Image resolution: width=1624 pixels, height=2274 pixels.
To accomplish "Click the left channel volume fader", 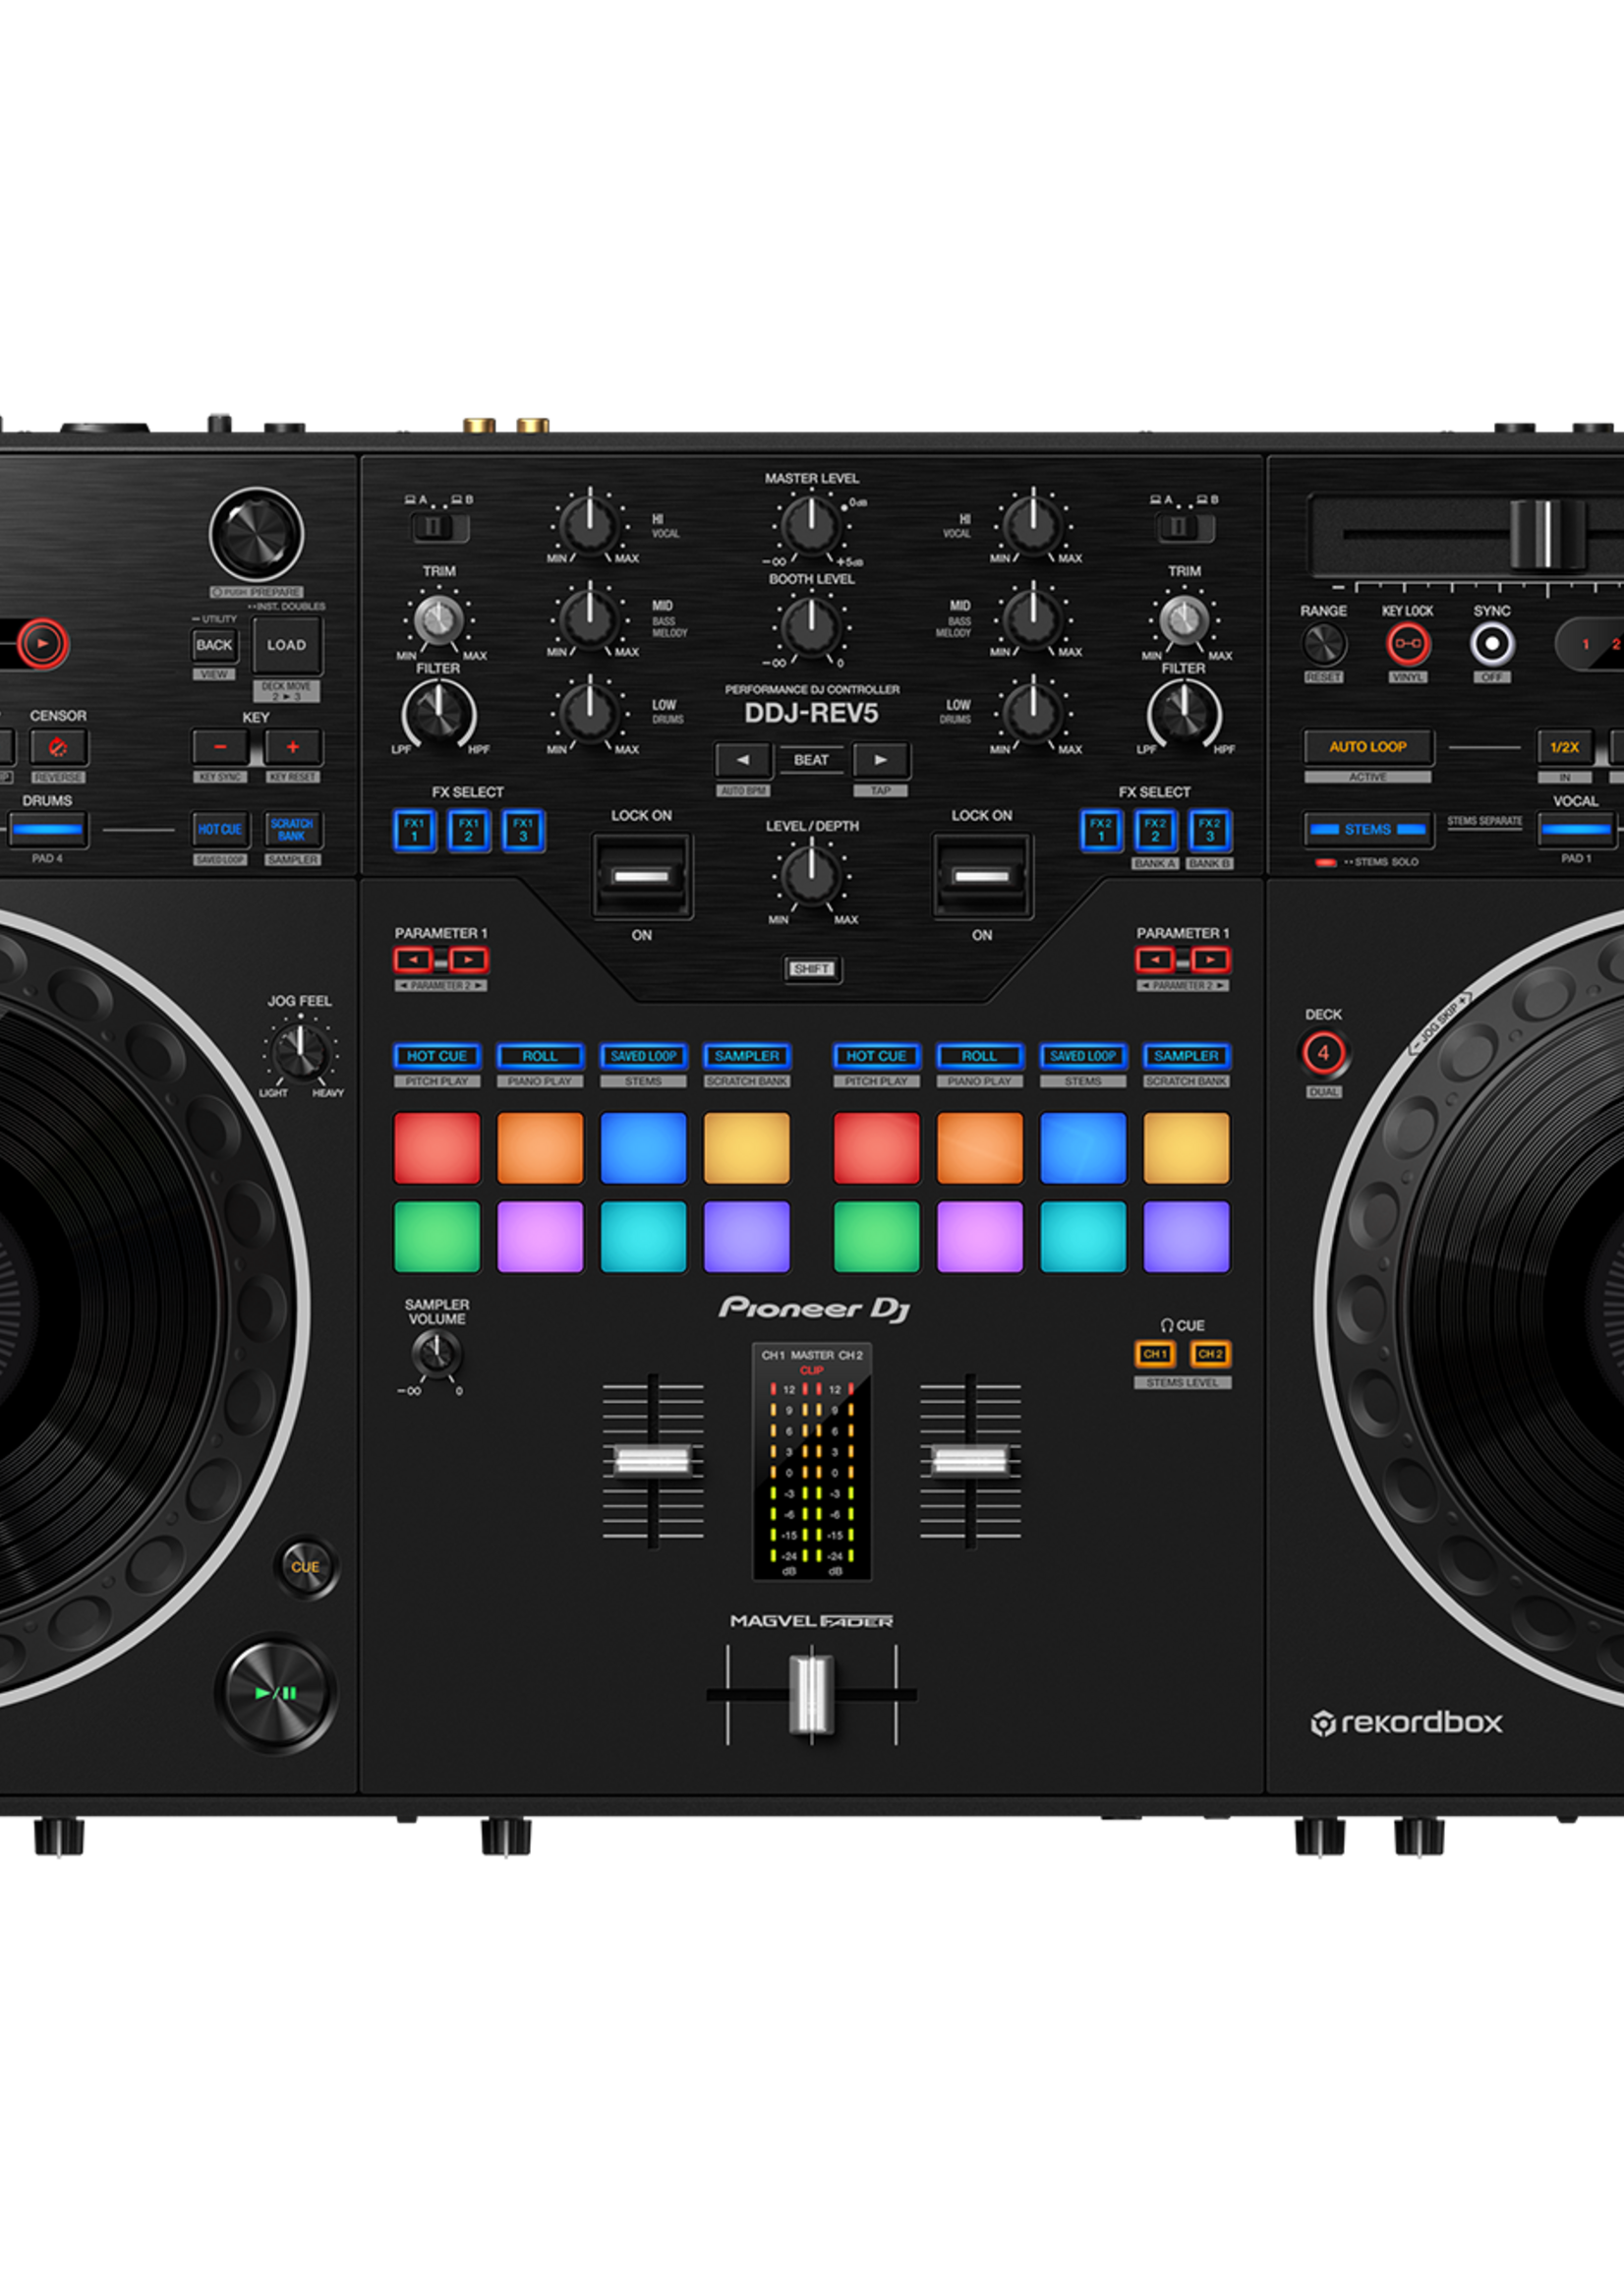I will pyautogui.click(x=652, y=1461).
